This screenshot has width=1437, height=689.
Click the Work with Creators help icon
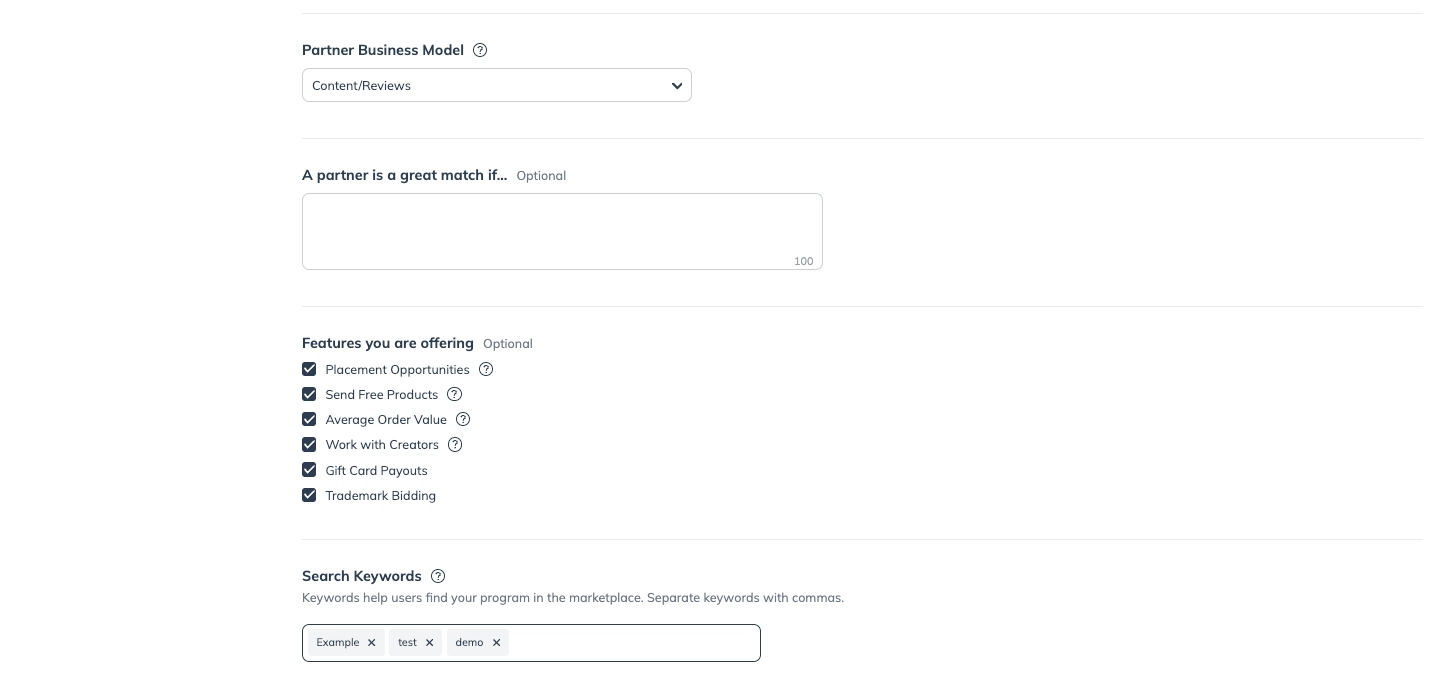click(x=455, y=444)
